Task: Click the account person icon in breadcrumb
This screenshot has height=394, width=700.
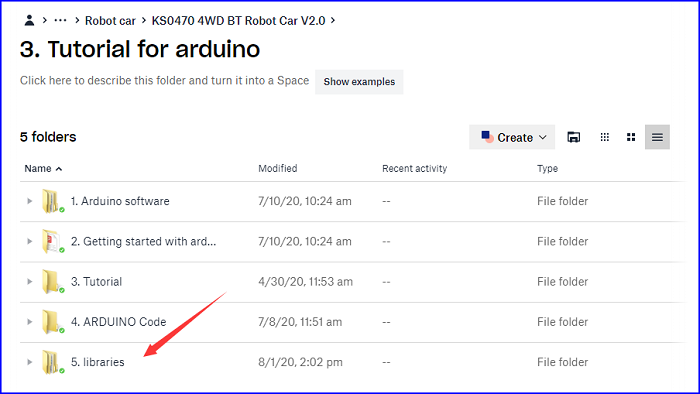Action: [29, 20]
